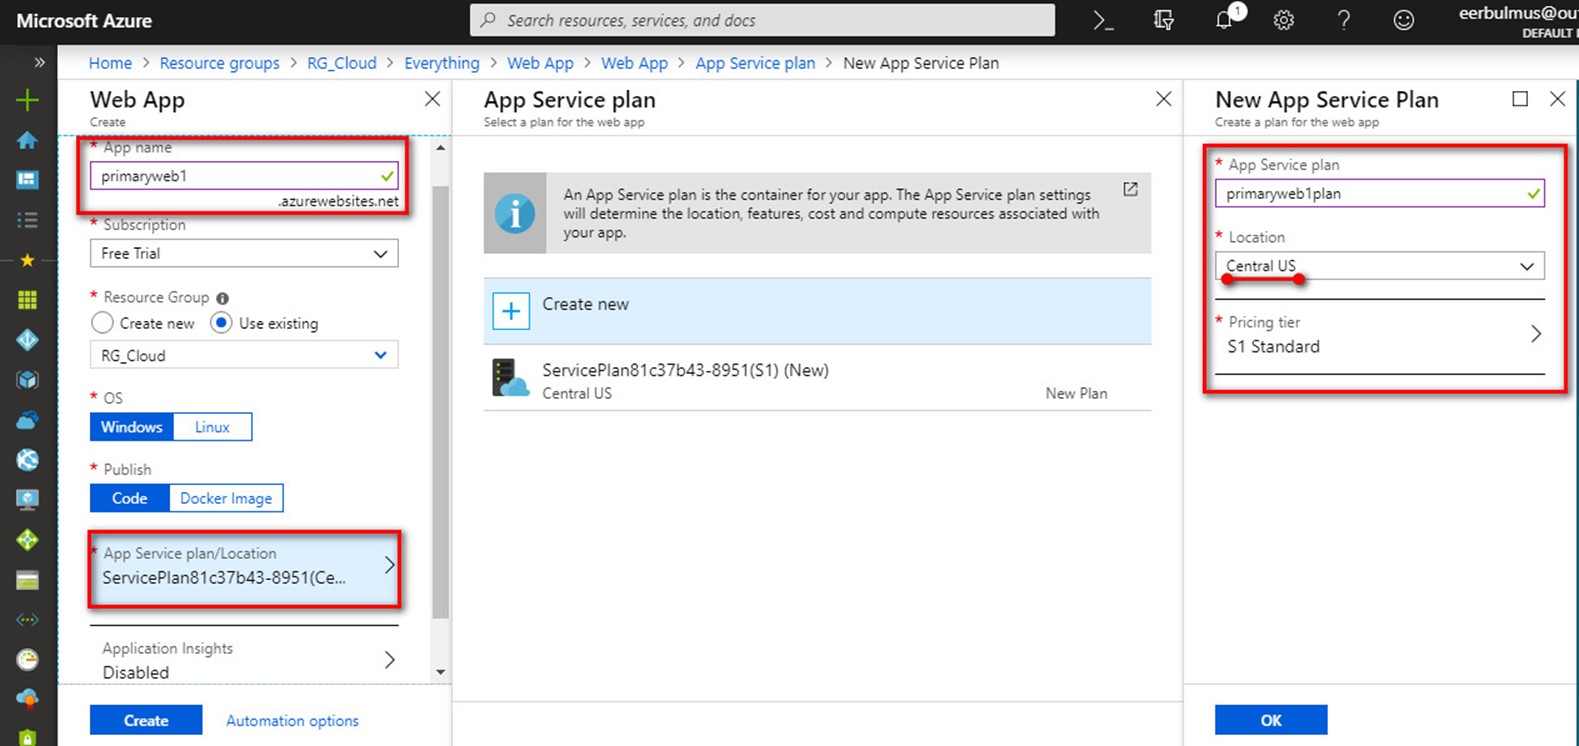Open Directory and subscription filter icon

(1163, 20)
